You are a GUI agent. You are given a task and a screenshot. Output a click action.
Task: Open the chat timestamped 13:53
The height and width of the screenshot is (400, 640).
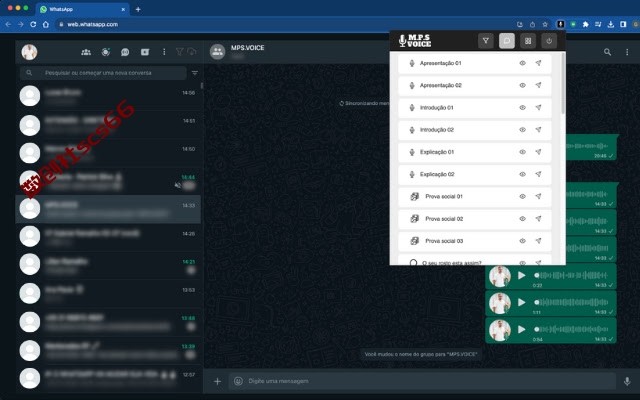108,293
